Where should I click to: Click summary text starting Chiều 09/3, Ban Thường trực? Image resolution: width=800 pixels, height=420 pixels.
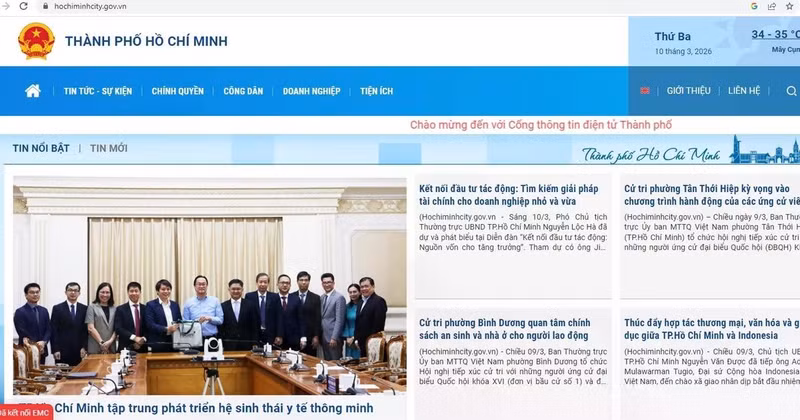click(513, 366)
